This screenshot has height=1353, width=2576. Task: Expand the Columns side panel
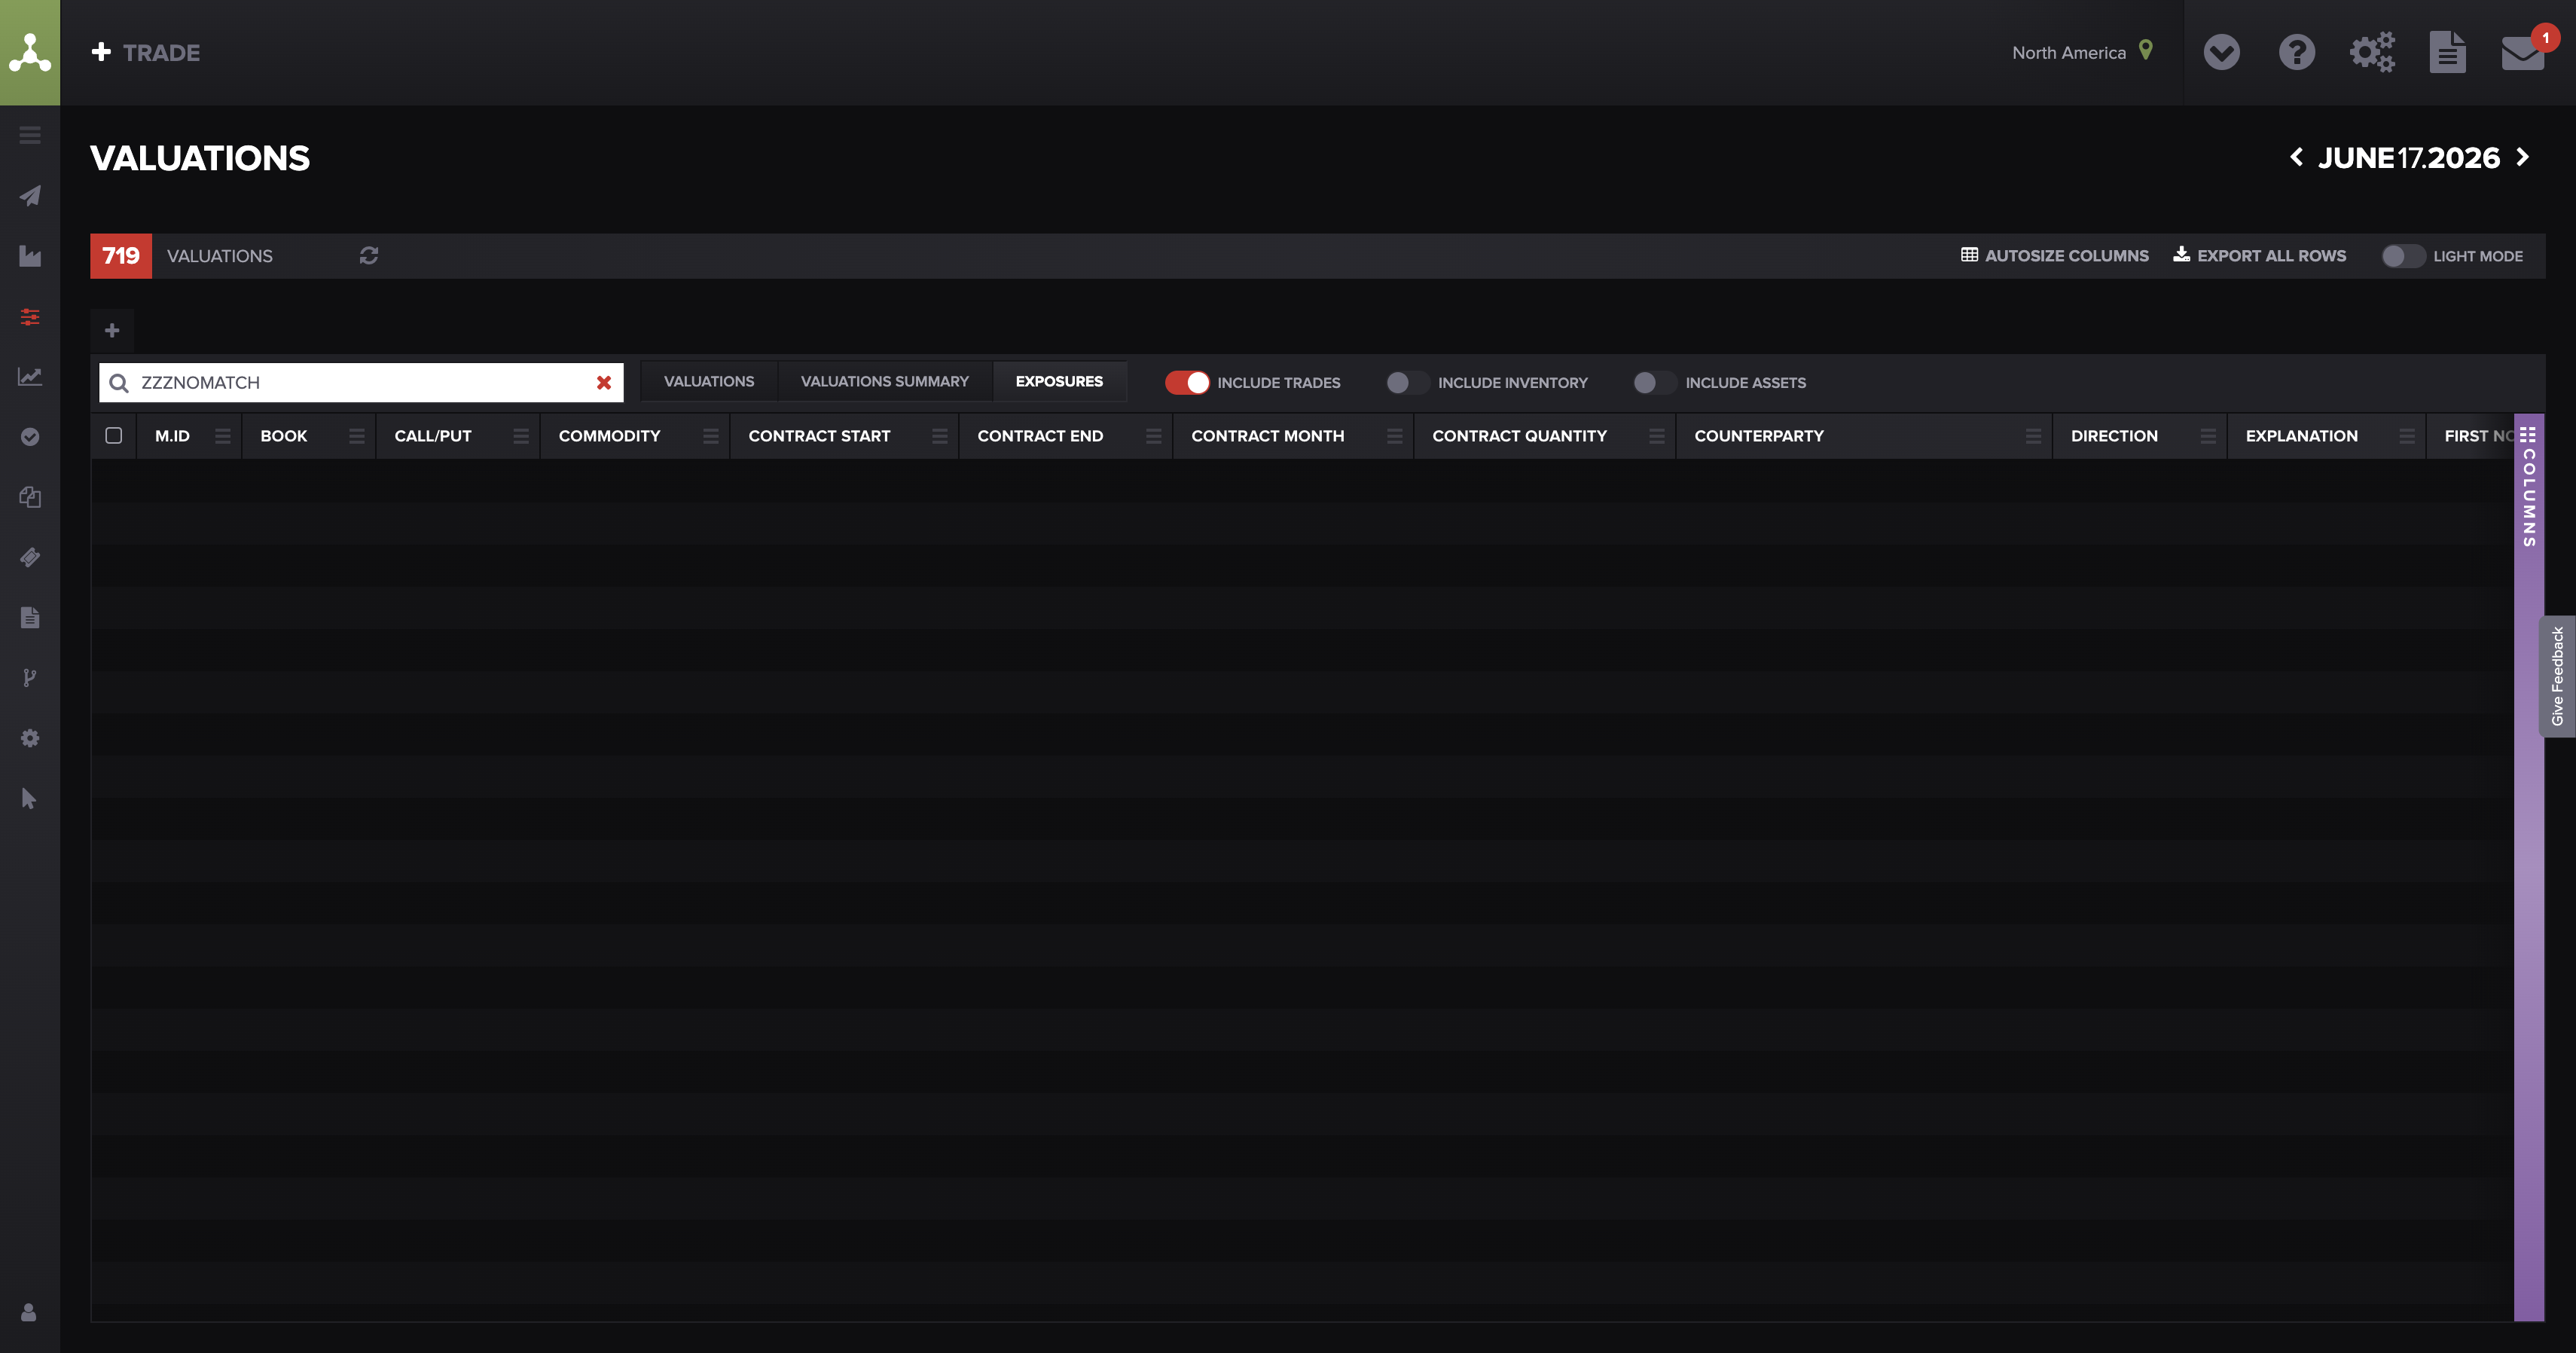(2529, 487)
